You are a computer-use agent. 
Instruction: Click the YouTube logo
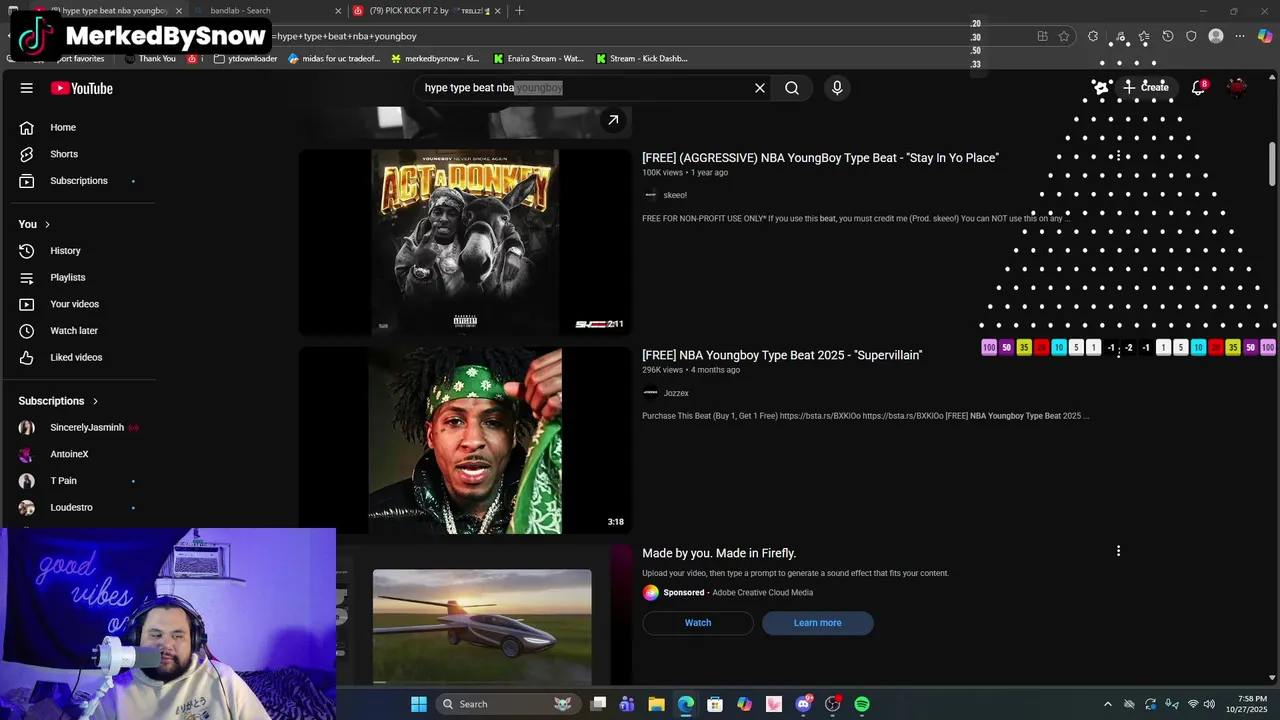[82, 88]
